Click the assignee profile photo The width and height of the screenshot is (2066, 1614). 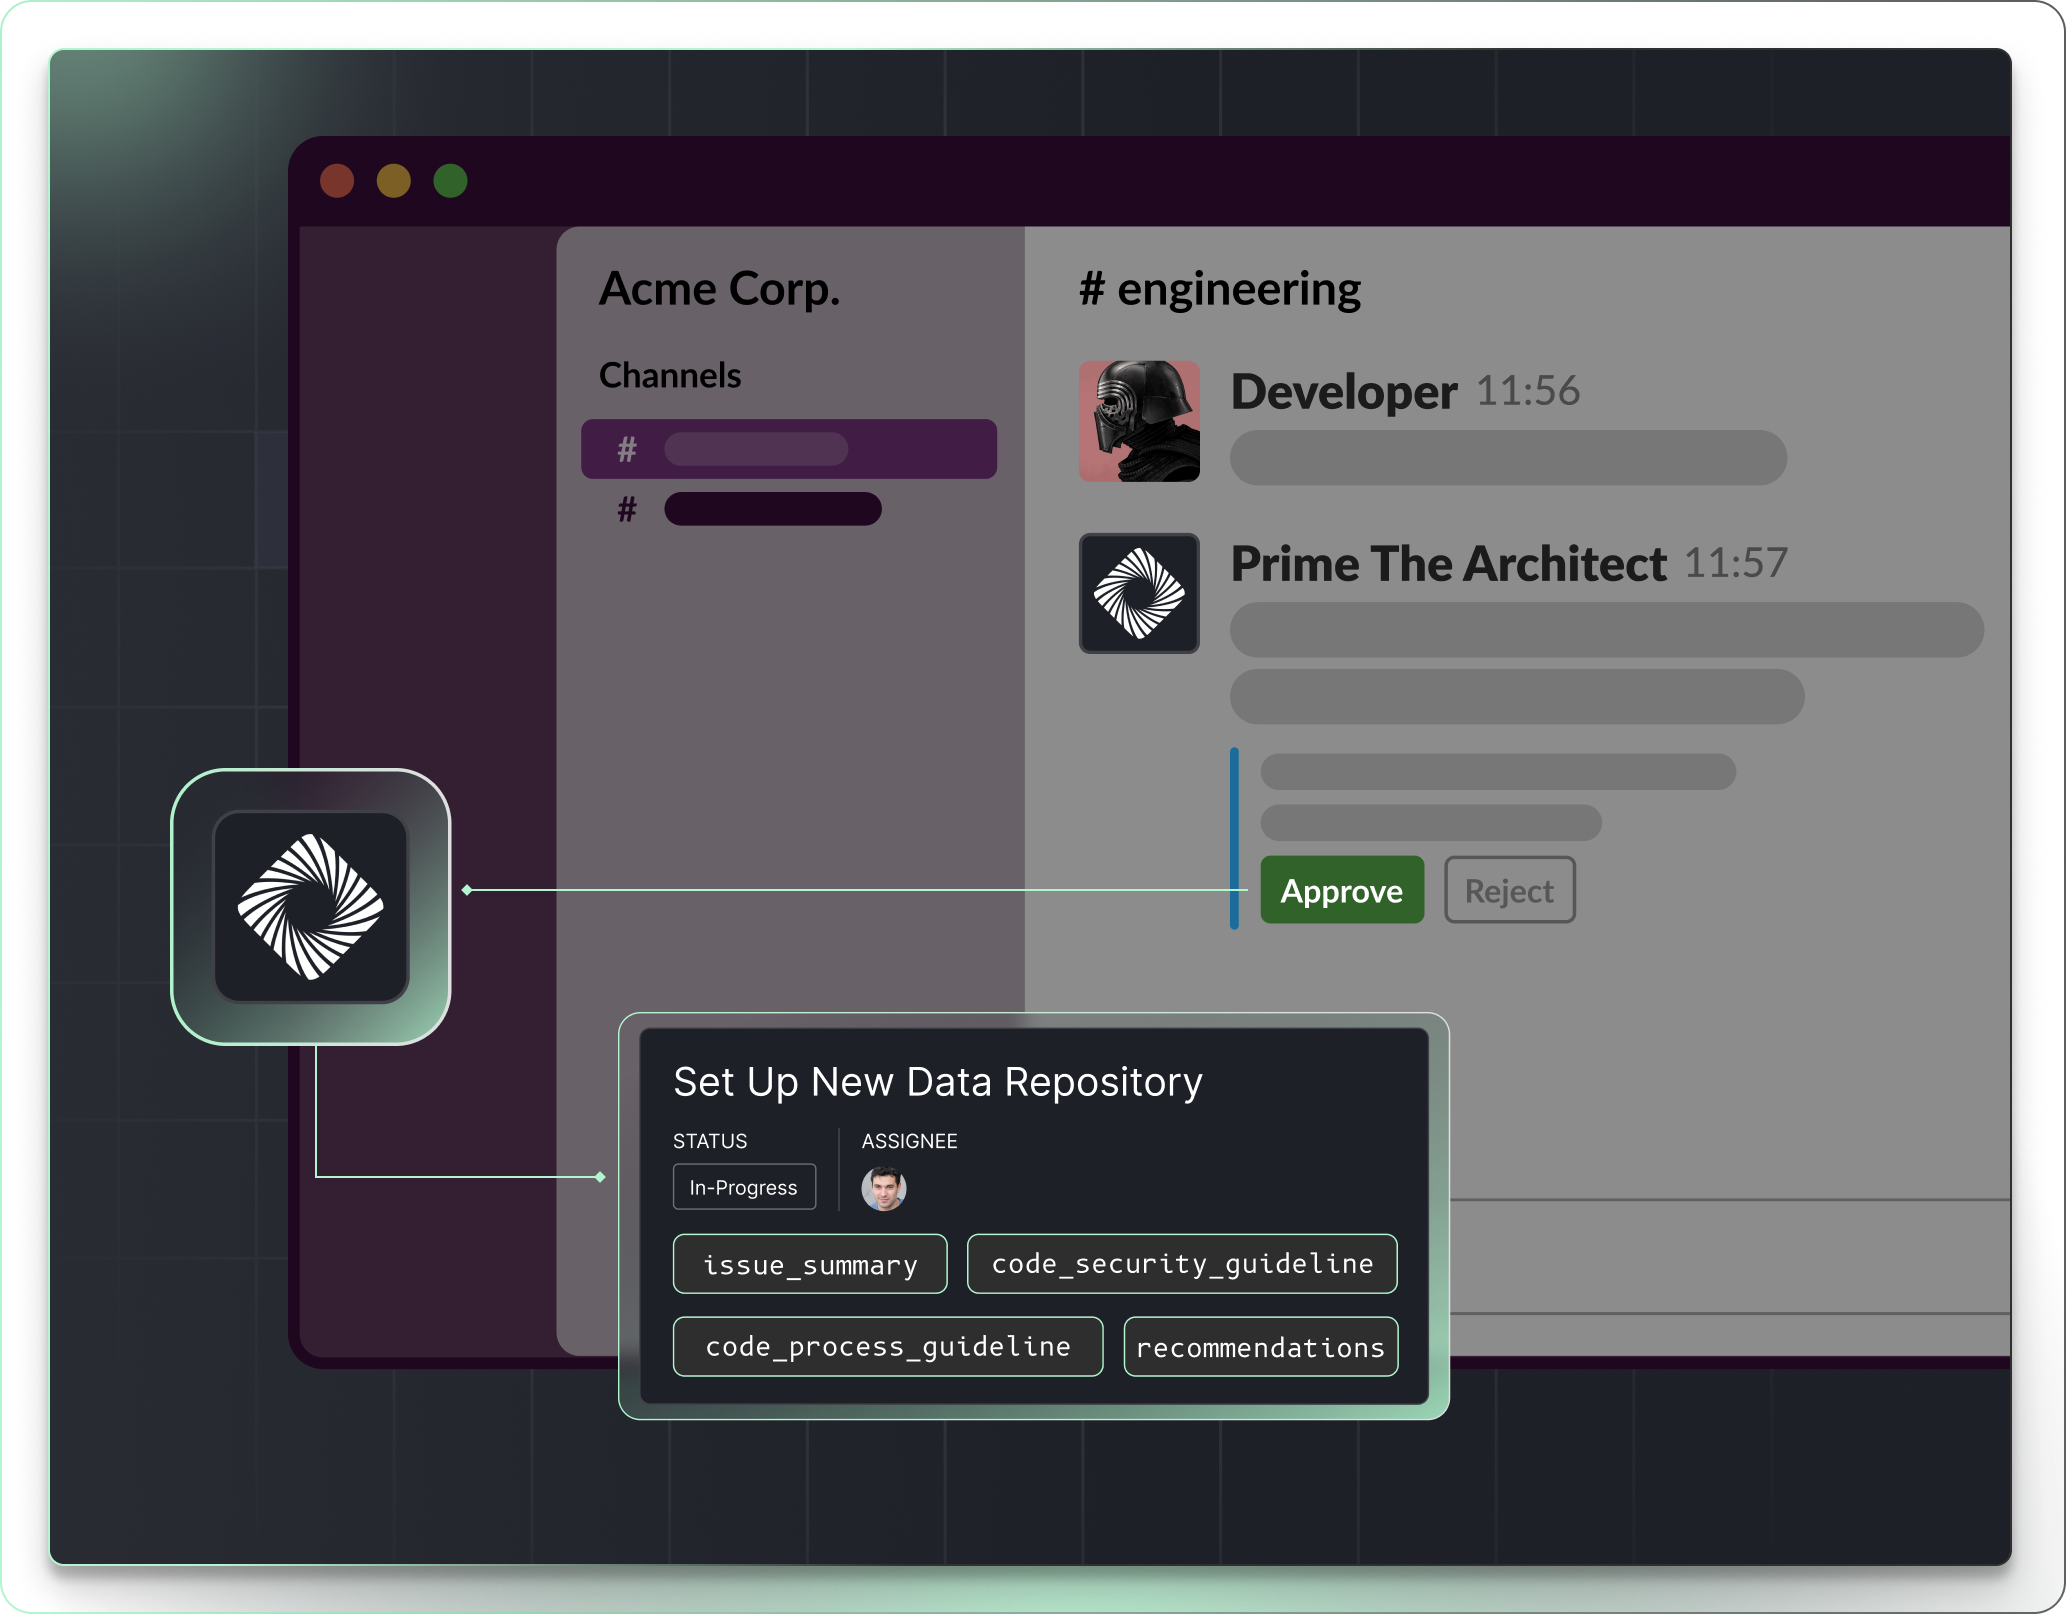coord(883,1189)
